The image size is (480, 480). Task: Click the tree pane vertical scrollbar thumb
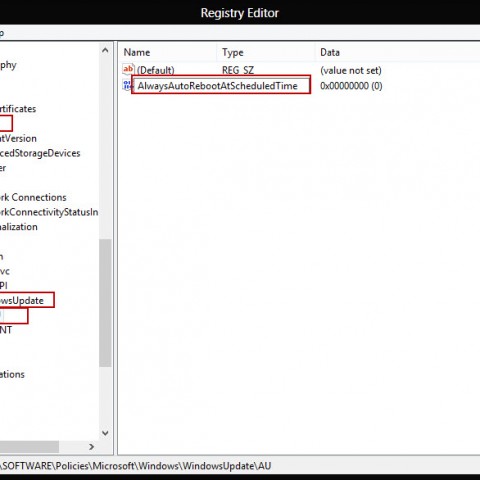click(105, 303)
